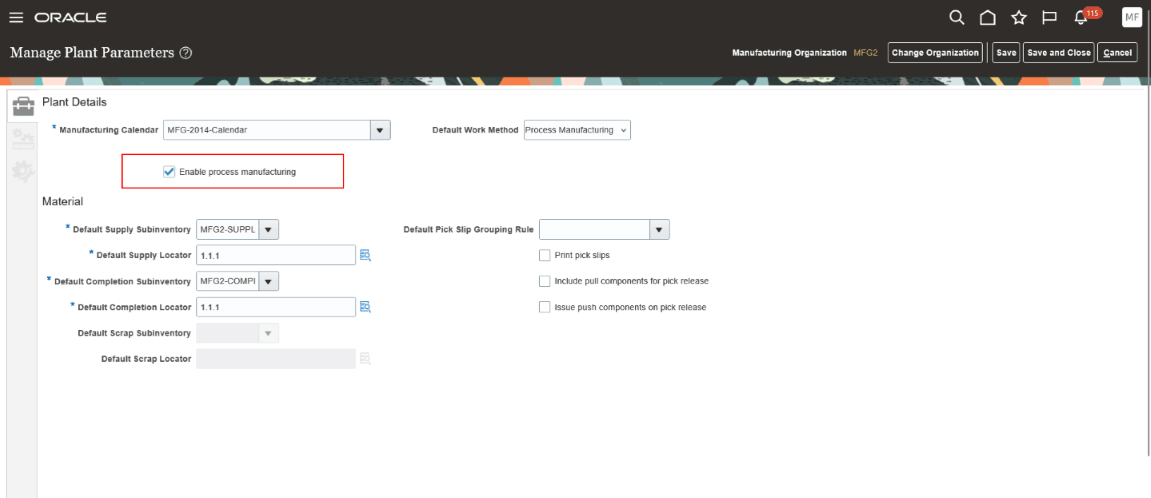
Task: Open the search icon in header
Action: pyautogui.click(x=956, y=17)
